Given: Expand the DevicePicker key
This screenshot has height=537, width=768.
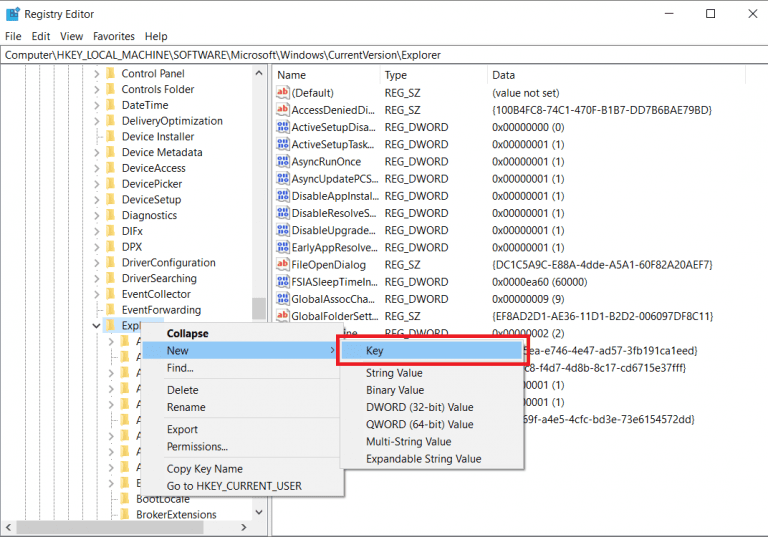Looking at the screenshot, I should (96, 184).
